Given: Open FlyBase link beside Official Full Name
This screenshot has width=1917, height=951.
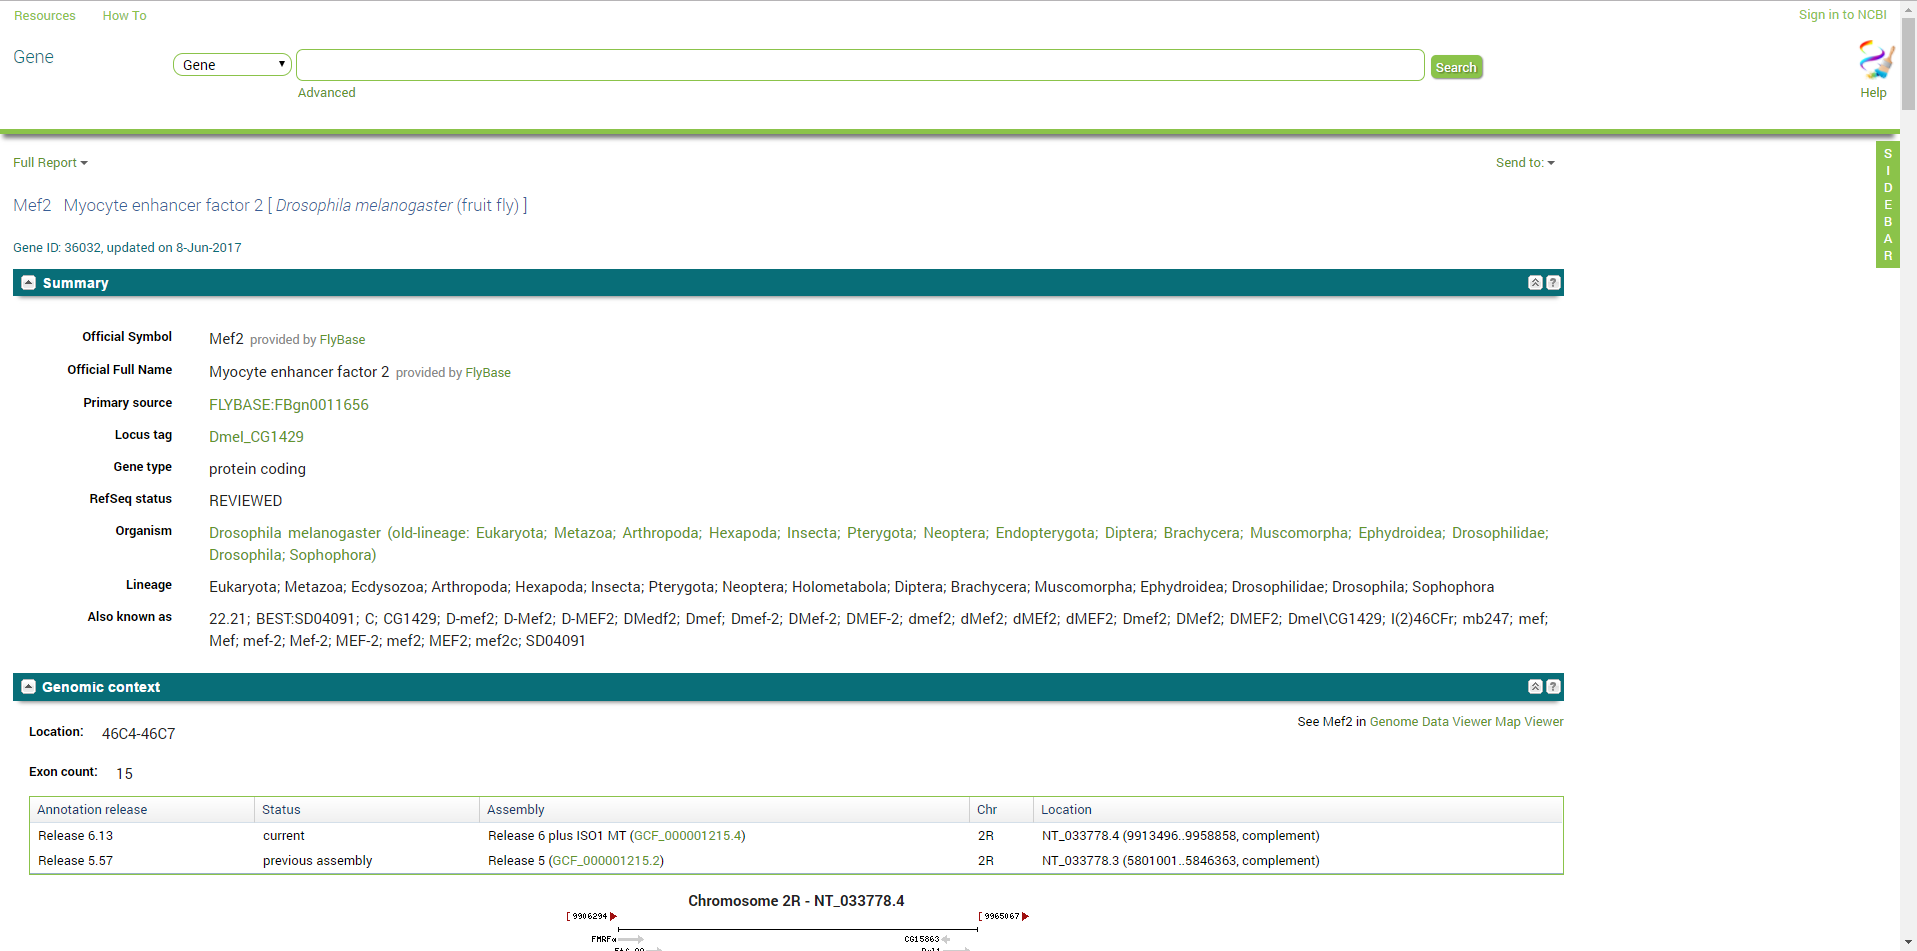Looking at the screenshot, I should [488, 373].
